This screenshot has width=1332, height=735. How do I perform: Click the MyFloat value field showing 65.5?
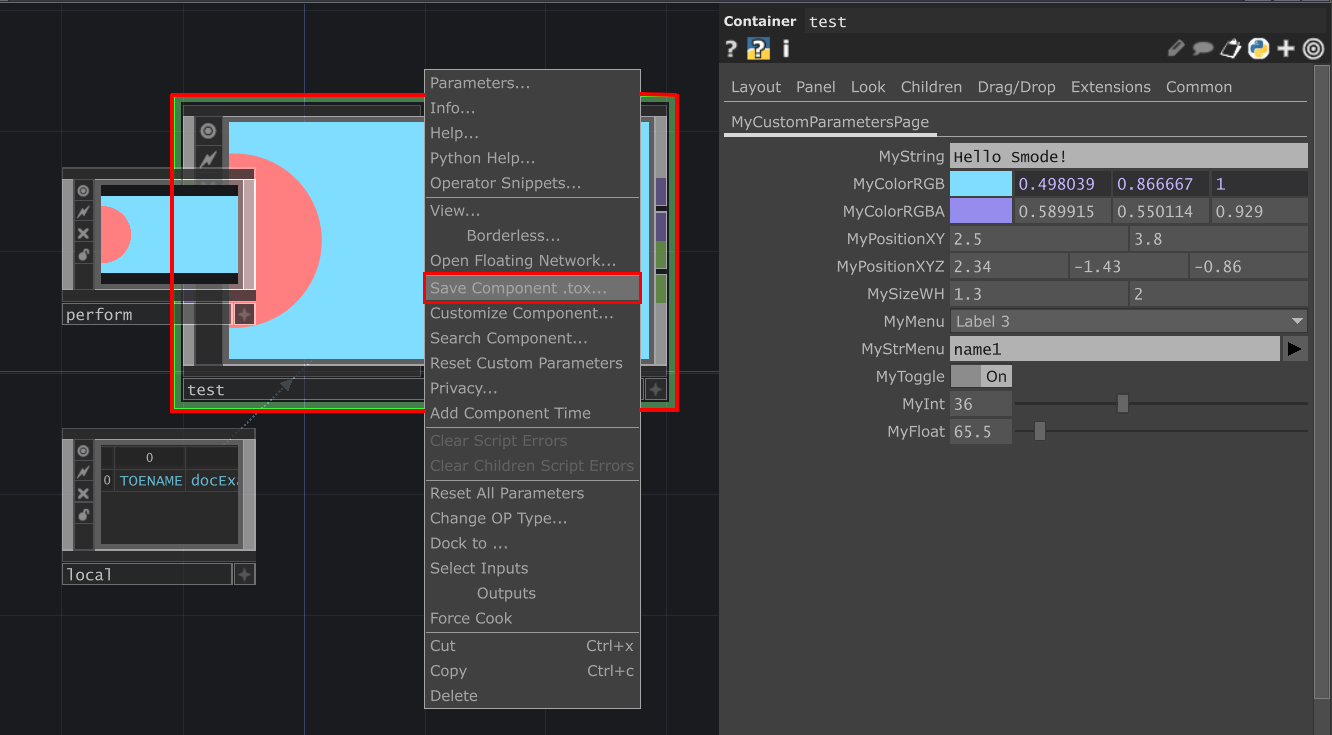tap(981, 431)
